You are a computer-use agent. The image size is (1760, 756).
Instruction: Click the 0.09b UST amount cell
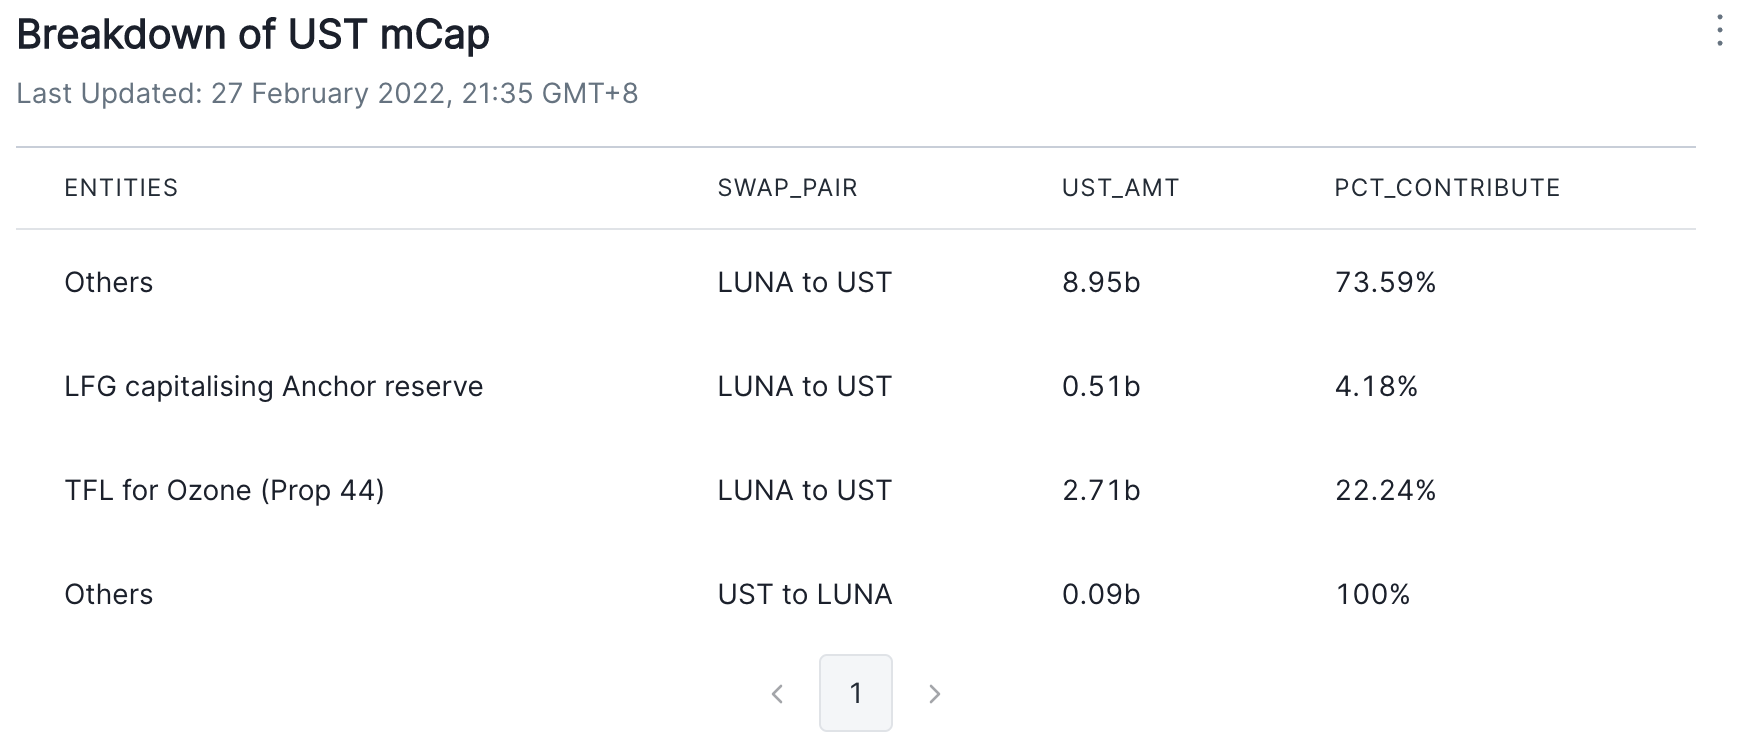(1101, 595)
